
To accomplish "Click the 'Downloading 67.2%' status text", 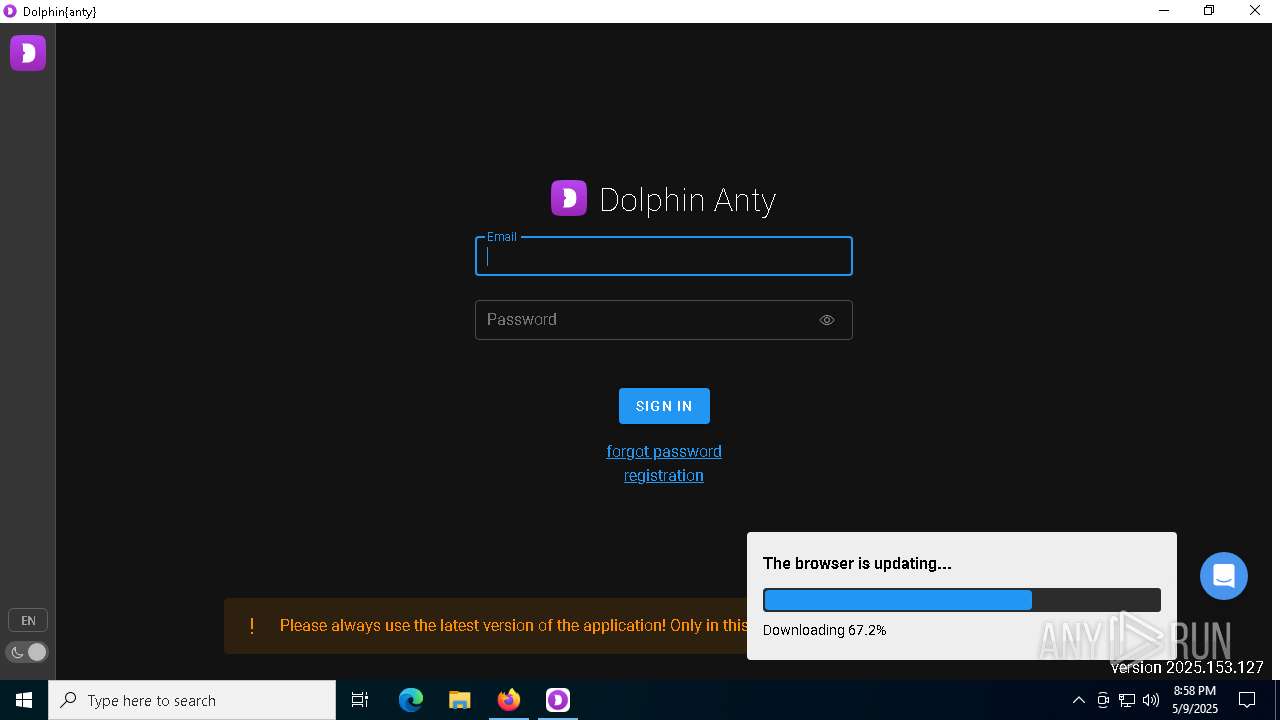I will point(824,630).
